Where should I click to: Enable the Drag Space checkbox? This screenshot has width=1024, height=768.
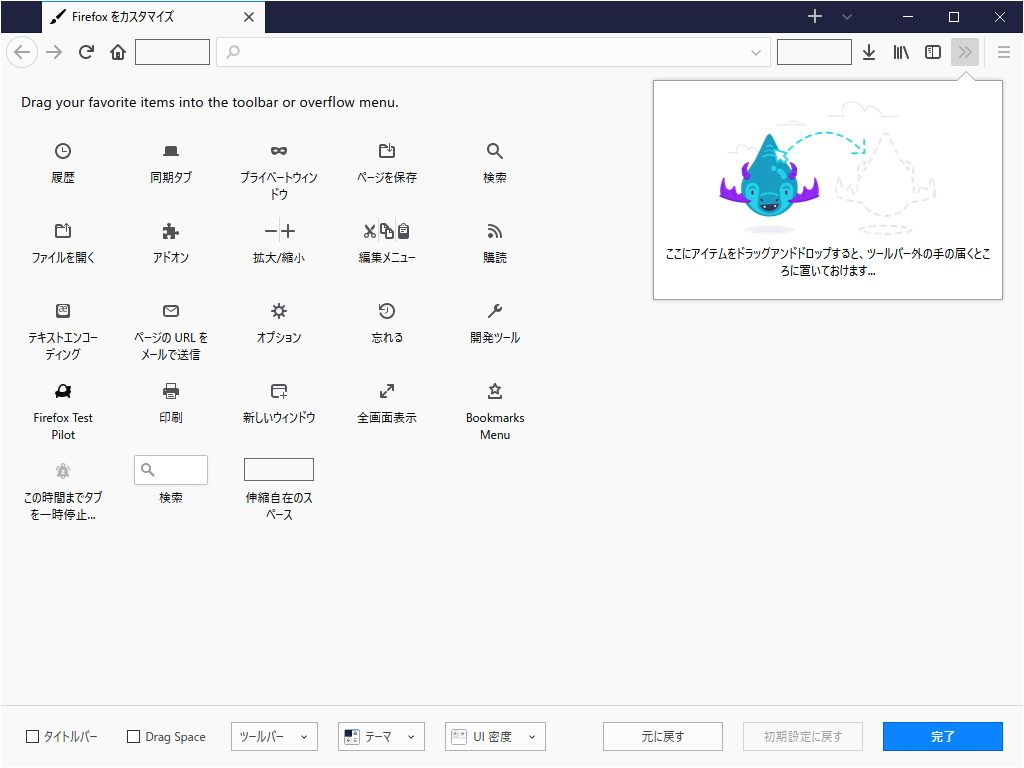(x=133, y=737)
